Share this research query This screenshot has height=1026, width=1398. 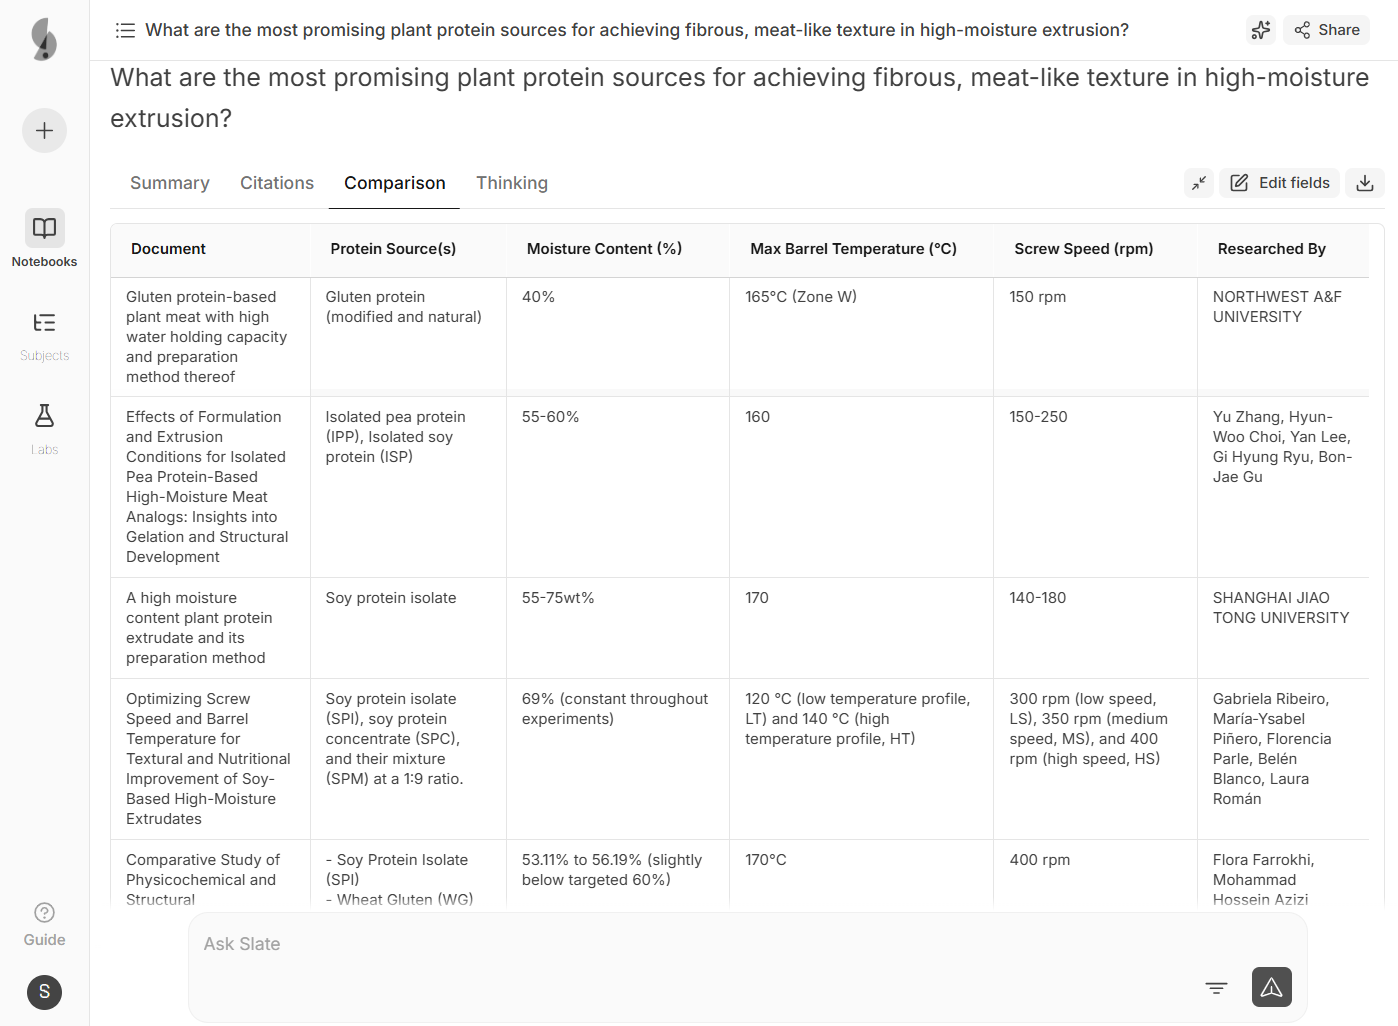point(1326,30)
